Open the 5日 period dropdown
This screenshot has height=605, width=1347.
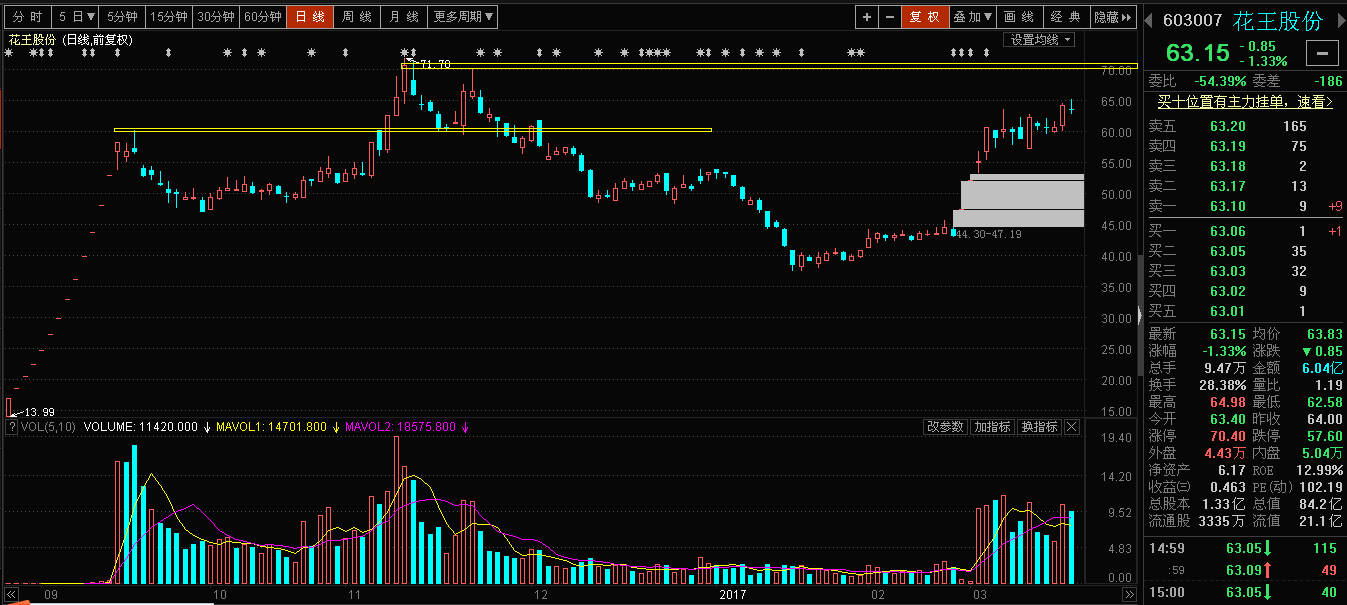(x=76, y=17)
